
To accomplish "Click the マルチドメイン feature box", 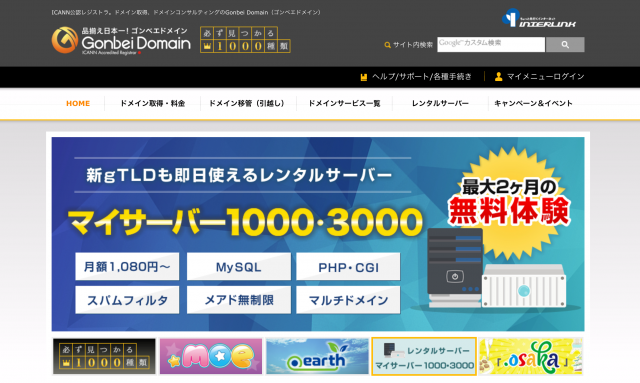I will tap(348, 300).
